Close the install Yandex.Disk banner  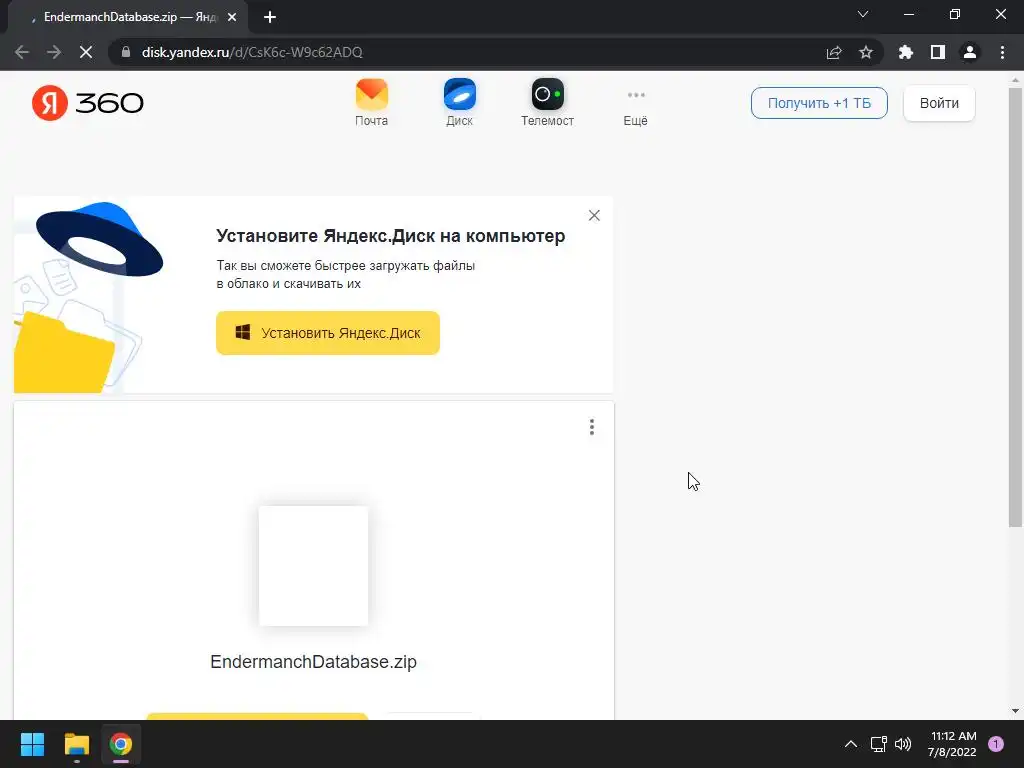coord(594,216)
